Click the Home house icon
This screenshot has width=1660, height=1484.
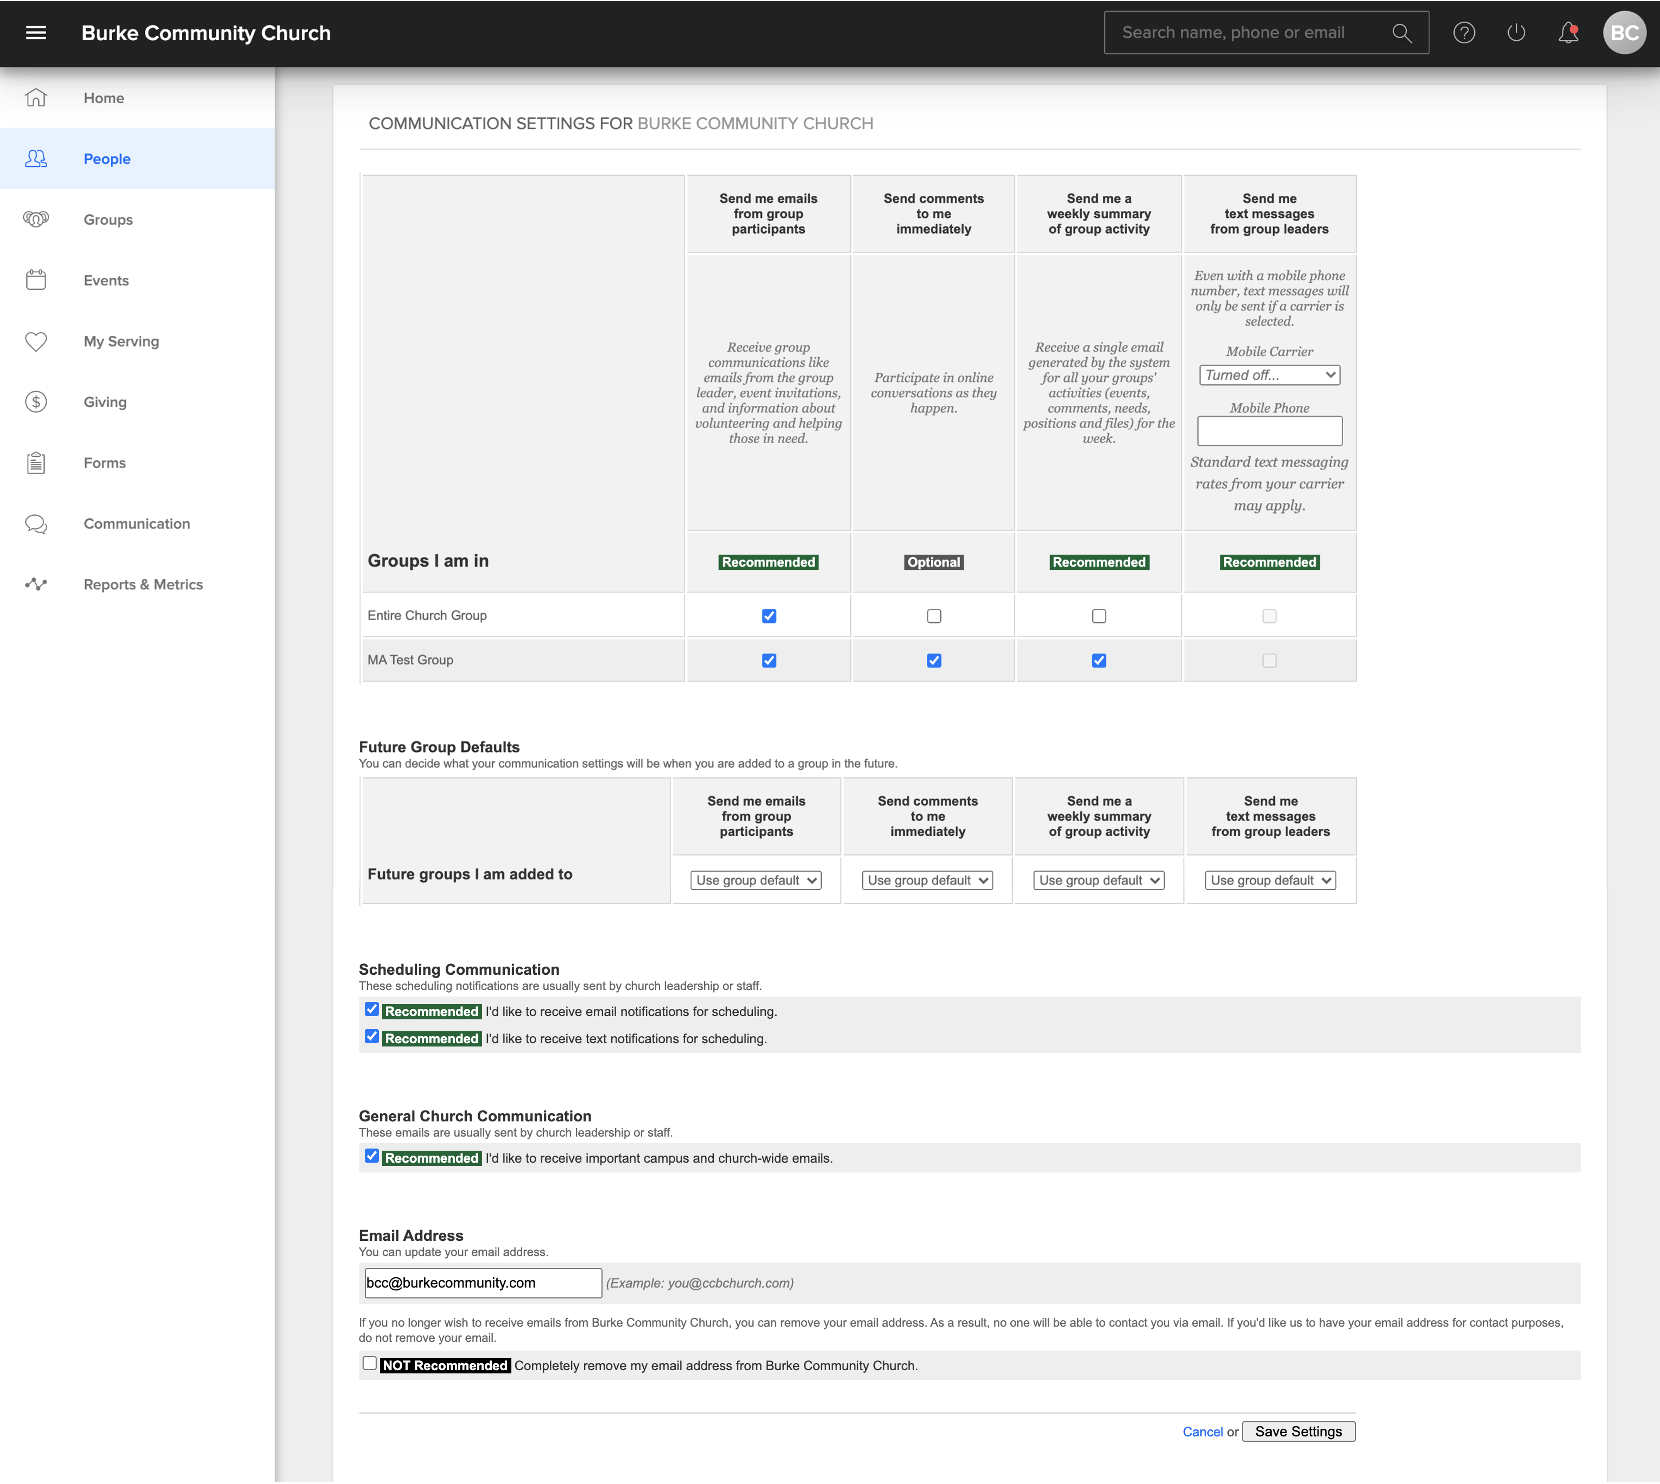(x=36, y=98)
